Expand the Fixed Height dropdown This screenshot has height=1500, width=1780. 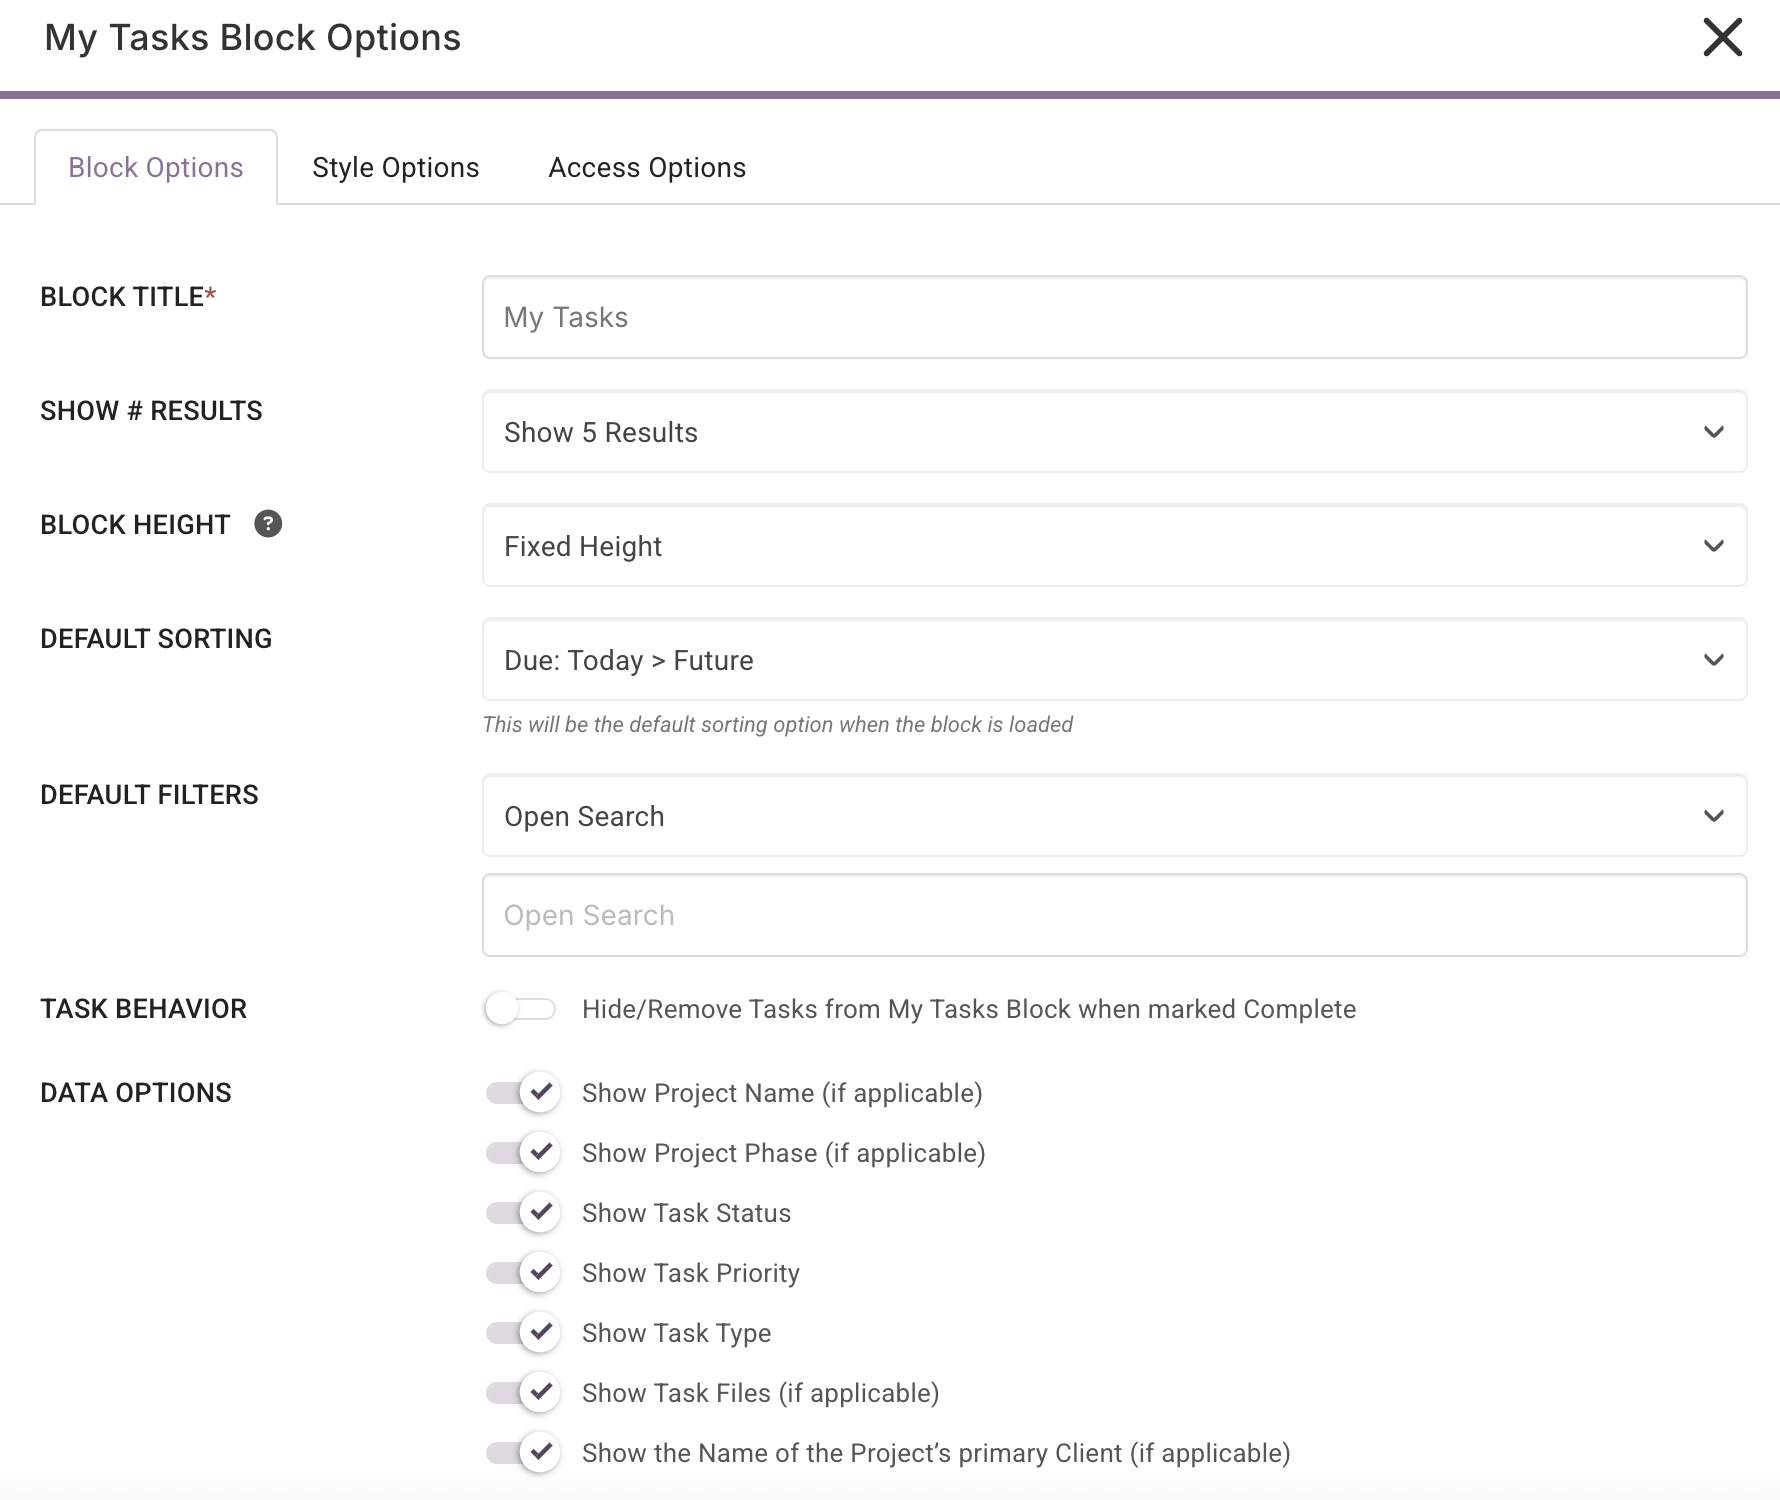coord(1114,546)
